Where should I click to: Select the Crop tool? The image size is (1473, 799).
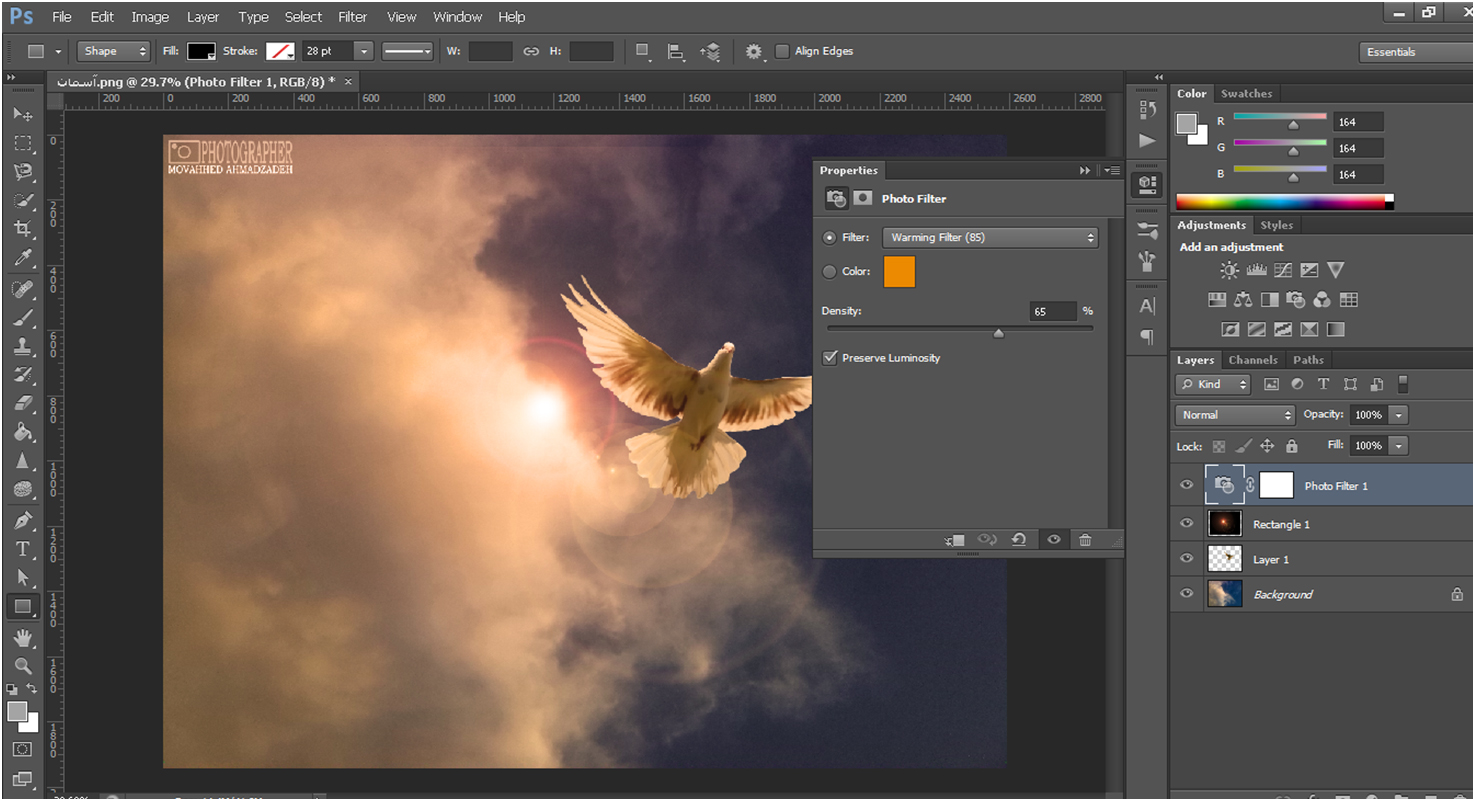pos(22,229)
